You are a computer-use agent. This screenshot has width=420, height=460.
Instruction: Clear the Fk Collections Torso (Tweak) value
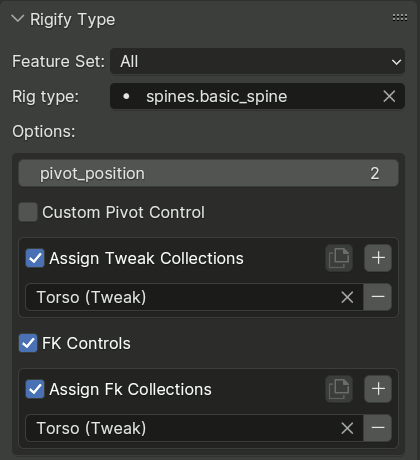[x=347, y=428]
